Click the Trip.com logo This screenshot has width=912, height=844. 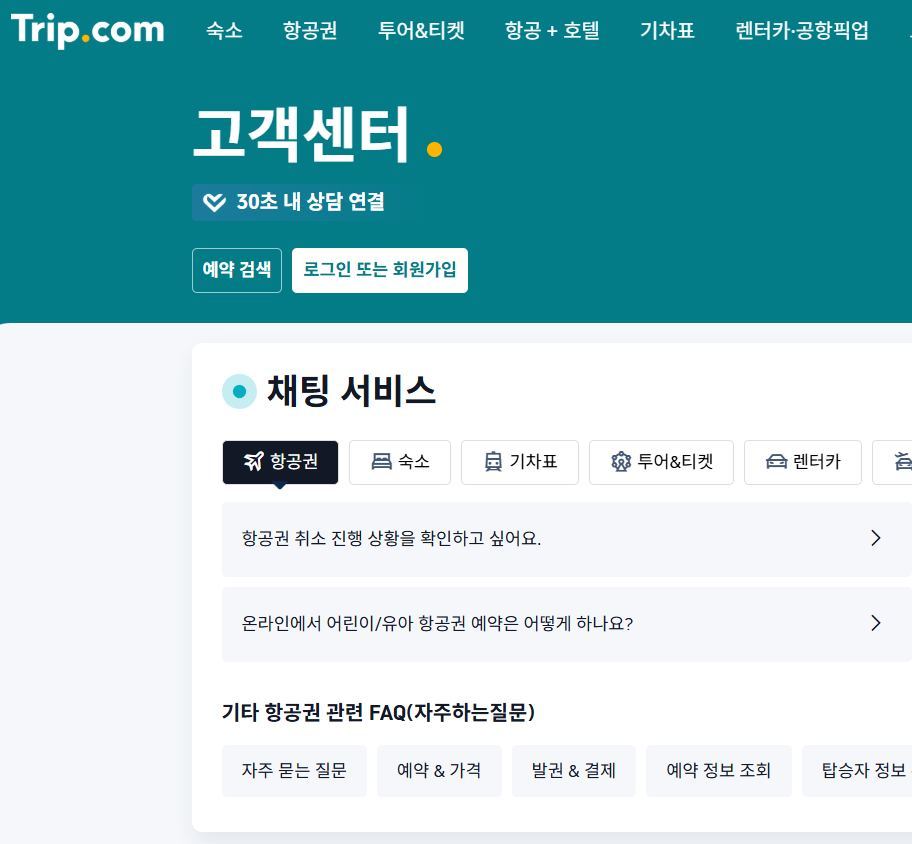[x=85, y=30]
